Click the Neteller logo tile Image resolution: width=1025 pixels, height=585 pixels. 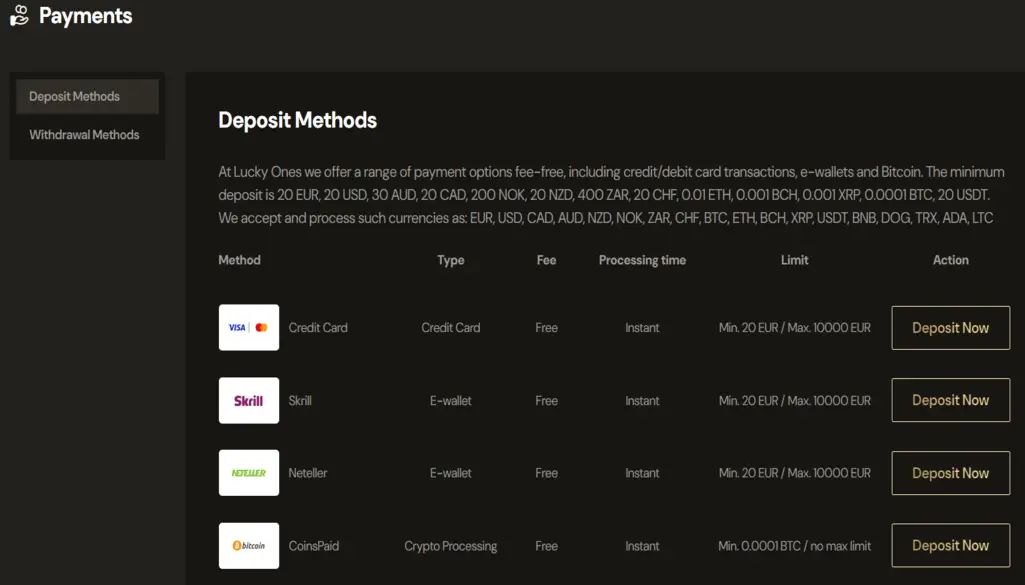click(248, 473)
